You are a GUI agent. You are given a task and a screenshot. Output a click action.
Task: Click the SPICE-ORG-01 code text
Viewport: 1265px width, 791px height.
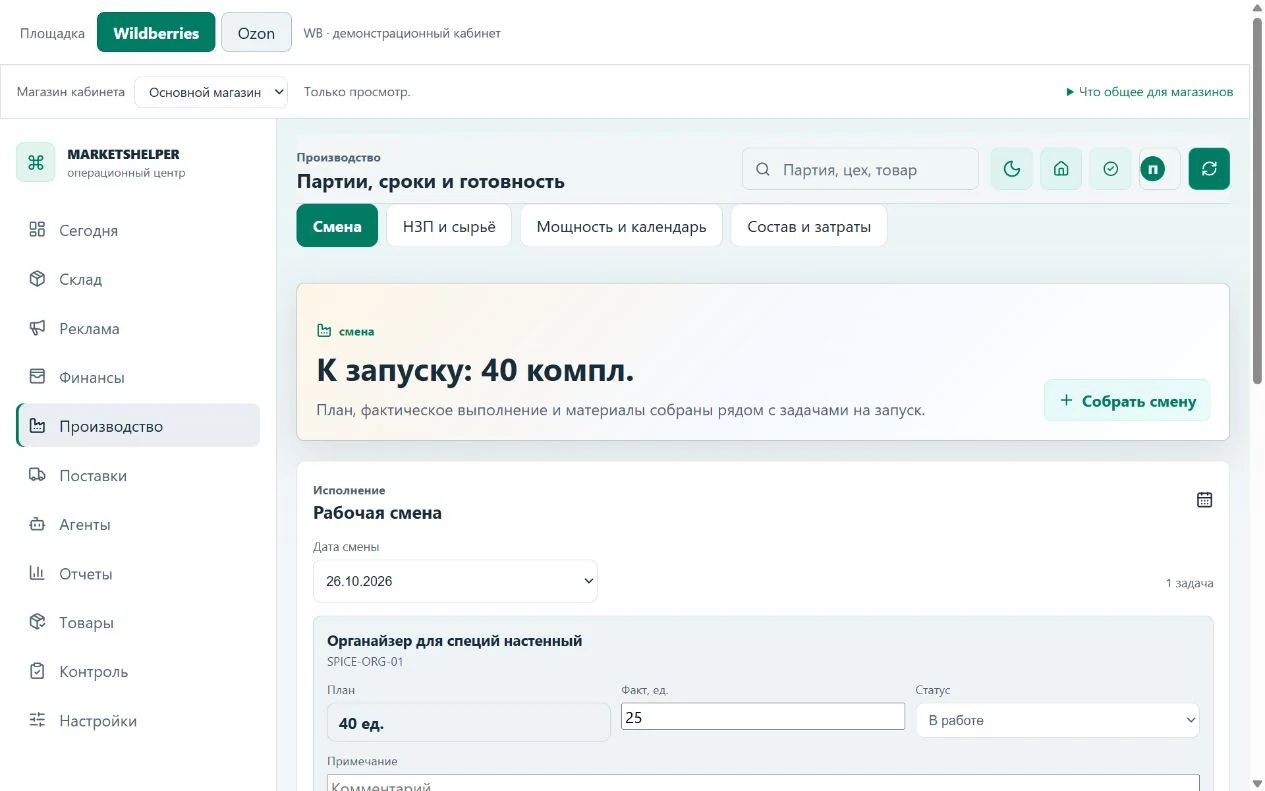pyautogui.click(x=365, y=661)
